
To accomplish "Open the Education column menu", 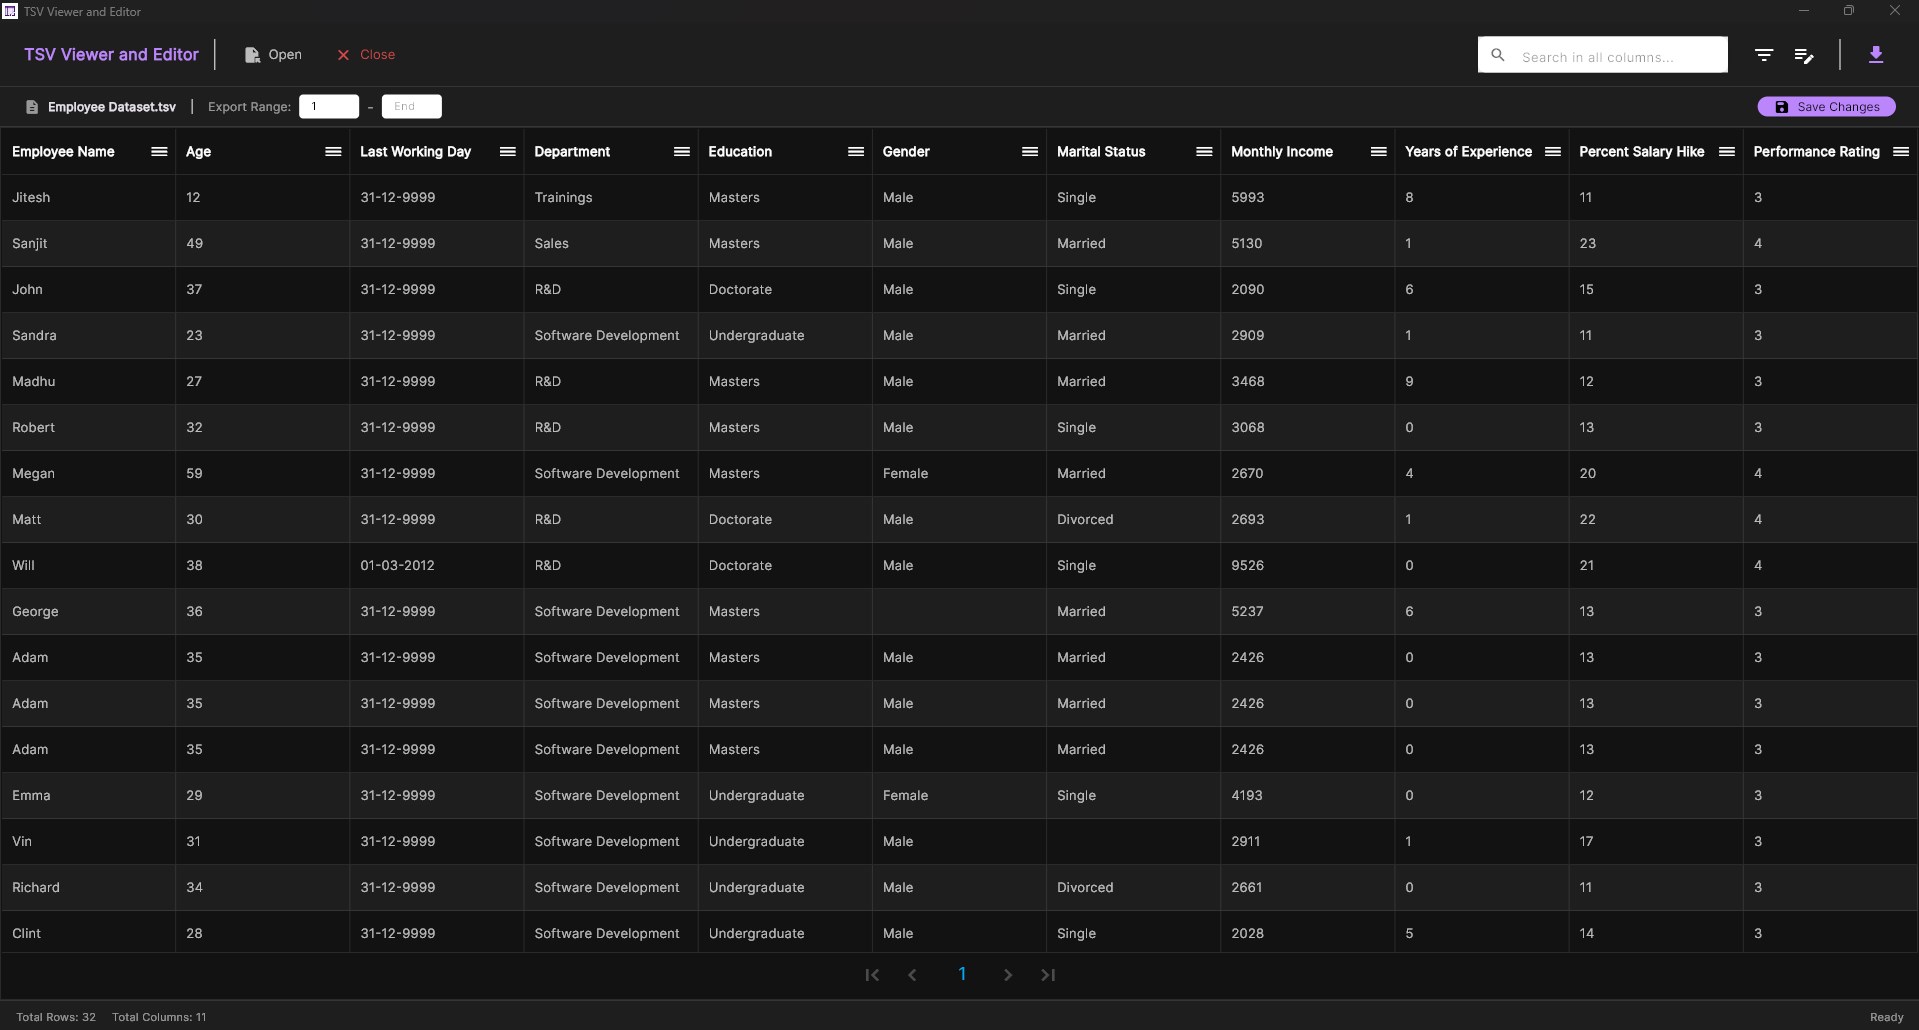I will tap(855, 152).
